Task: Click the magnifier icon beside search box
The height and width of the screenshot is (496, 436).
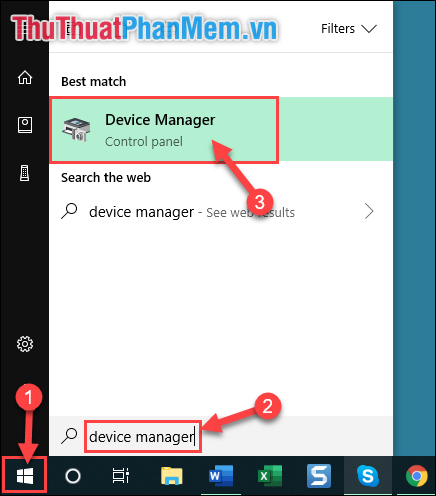Action: pyautogui.click(x=69, y=436)
